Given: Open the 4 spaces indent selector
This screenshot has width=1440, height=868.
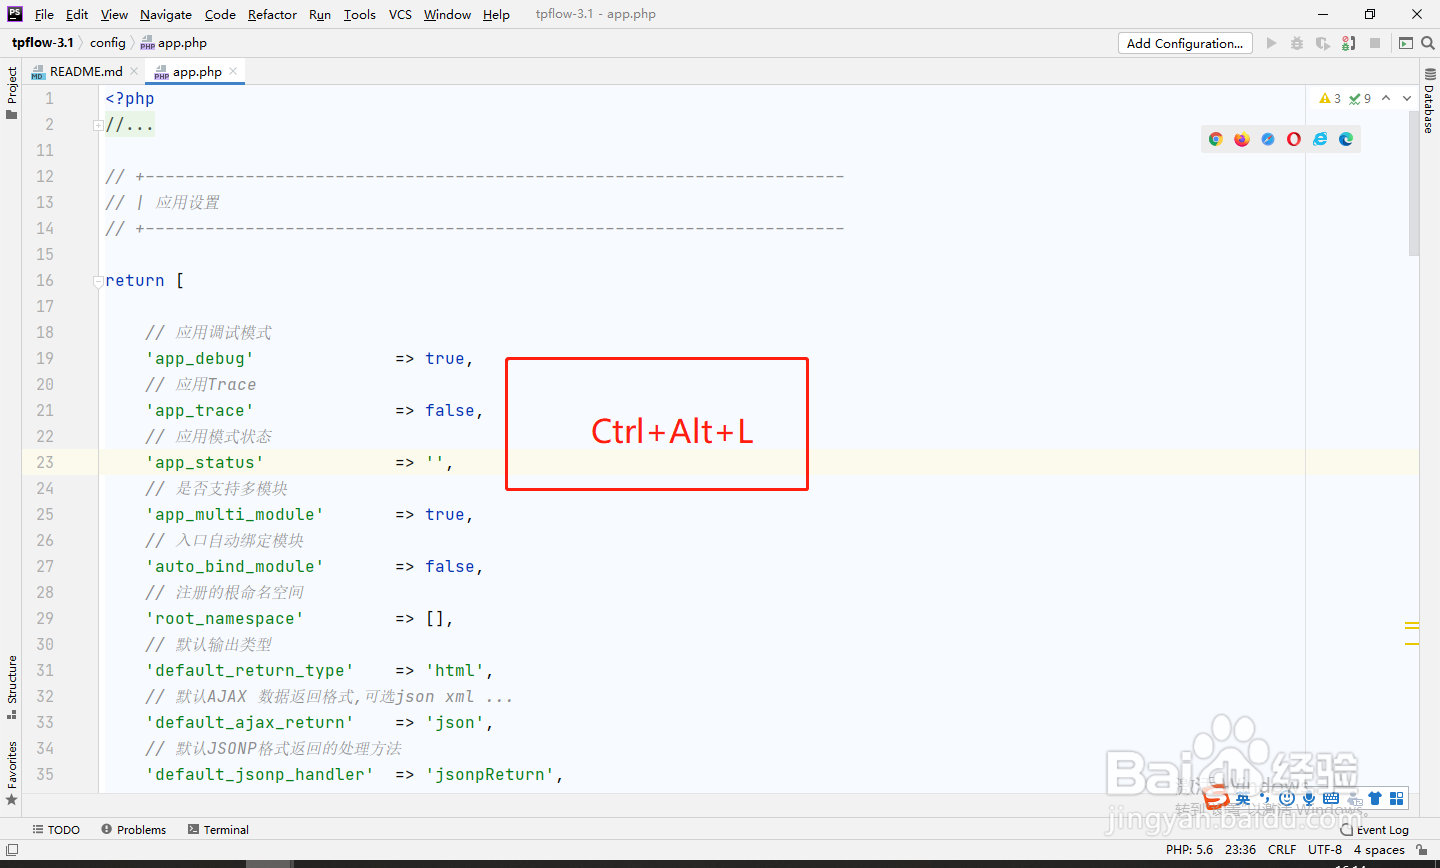Looking at the screenshot, I should (1379, 850).
